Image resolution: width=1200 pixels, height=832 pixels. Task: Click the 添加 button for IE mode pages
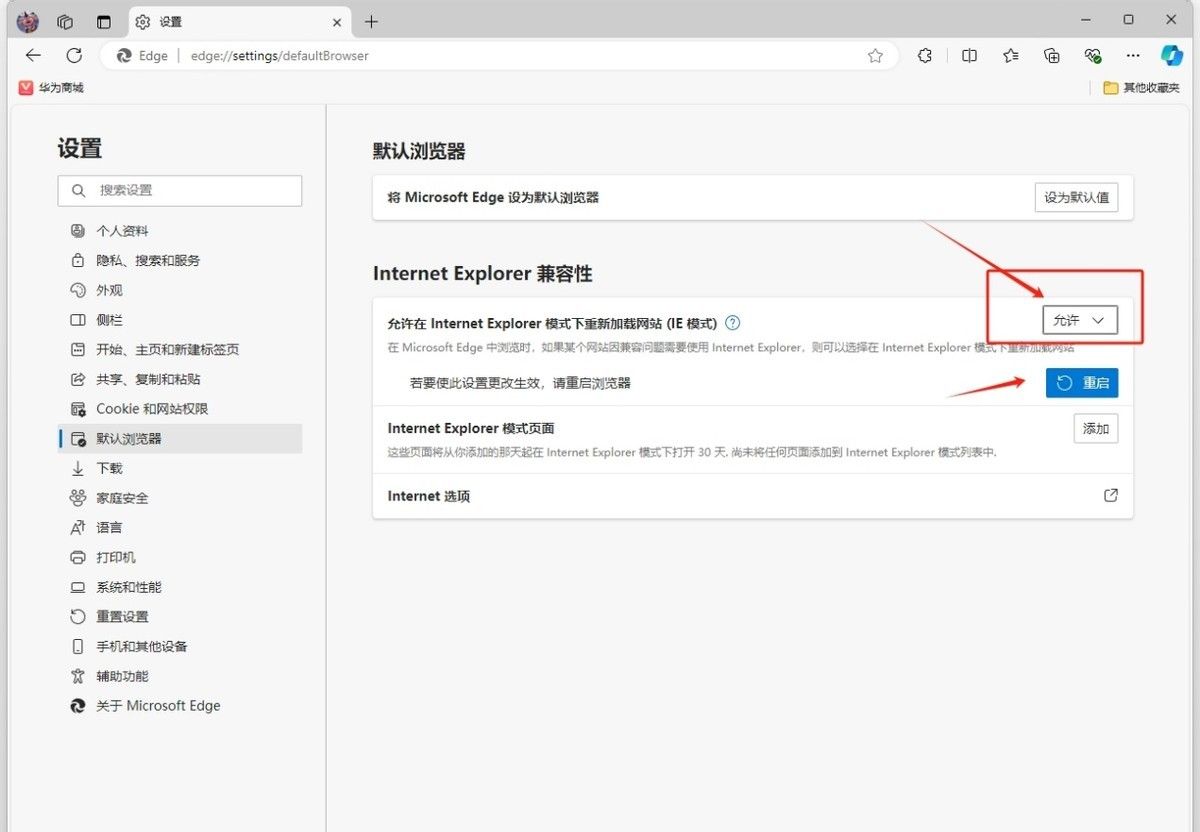click(1095, 428)
